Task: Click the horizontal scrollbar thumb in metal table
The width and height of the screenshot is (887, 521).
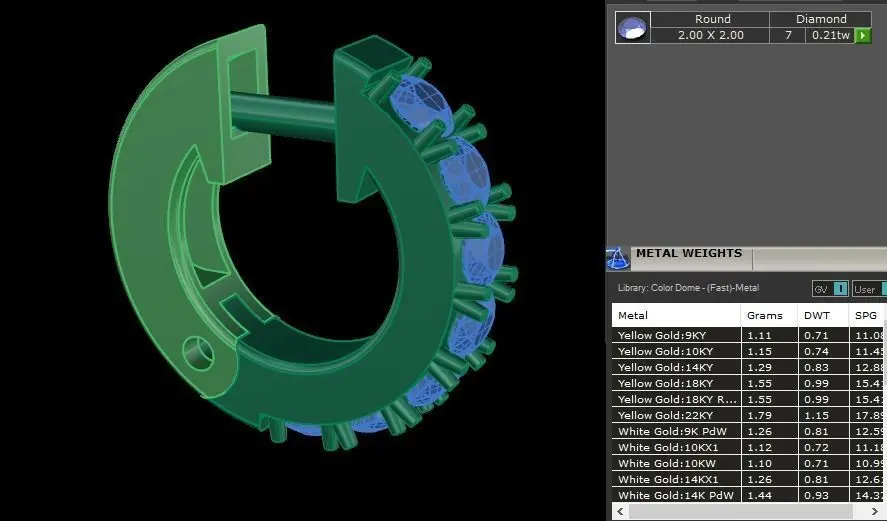Action: [741, 511]
